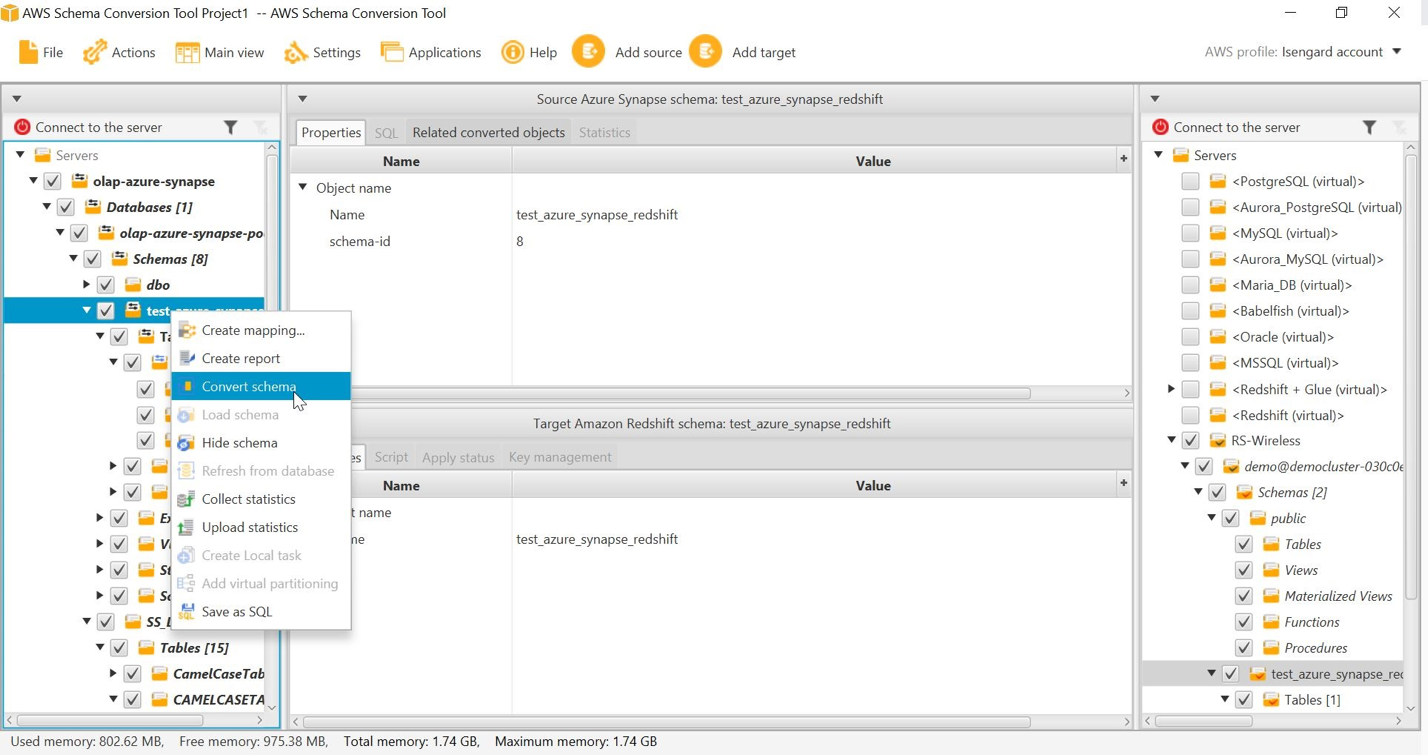Expand the <Redshift + Glue (virtual)> node
Viewport: 1428px width, 755px height.
point(1171,389)
